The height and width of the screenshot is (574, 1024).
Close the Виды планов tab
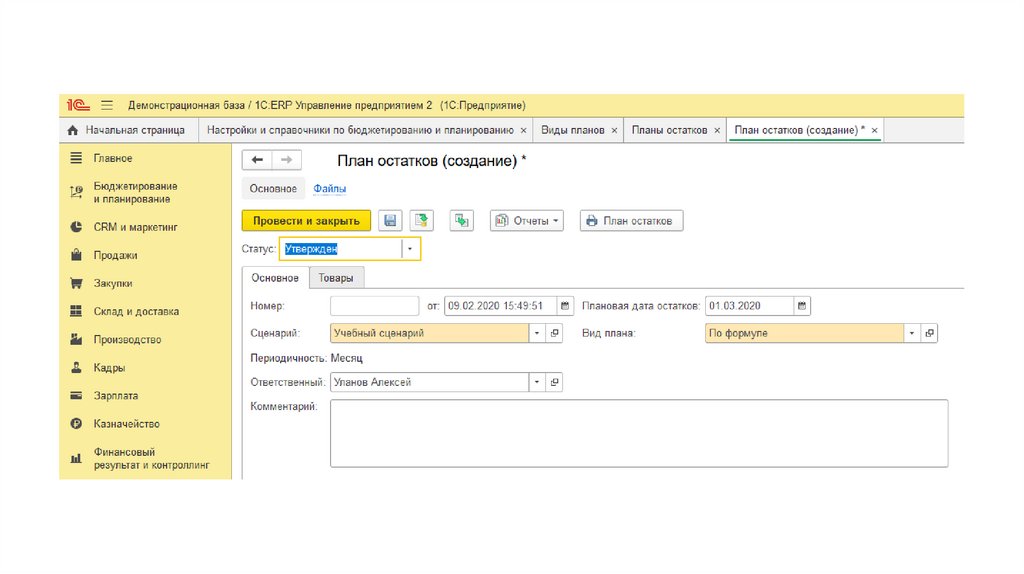613,131
